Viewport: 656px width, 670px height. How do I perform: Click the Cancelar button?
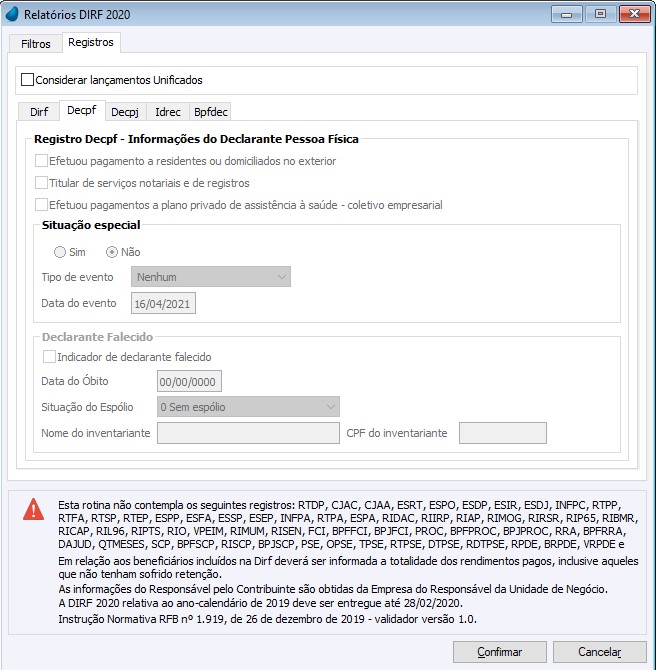[x=600, y=652]
